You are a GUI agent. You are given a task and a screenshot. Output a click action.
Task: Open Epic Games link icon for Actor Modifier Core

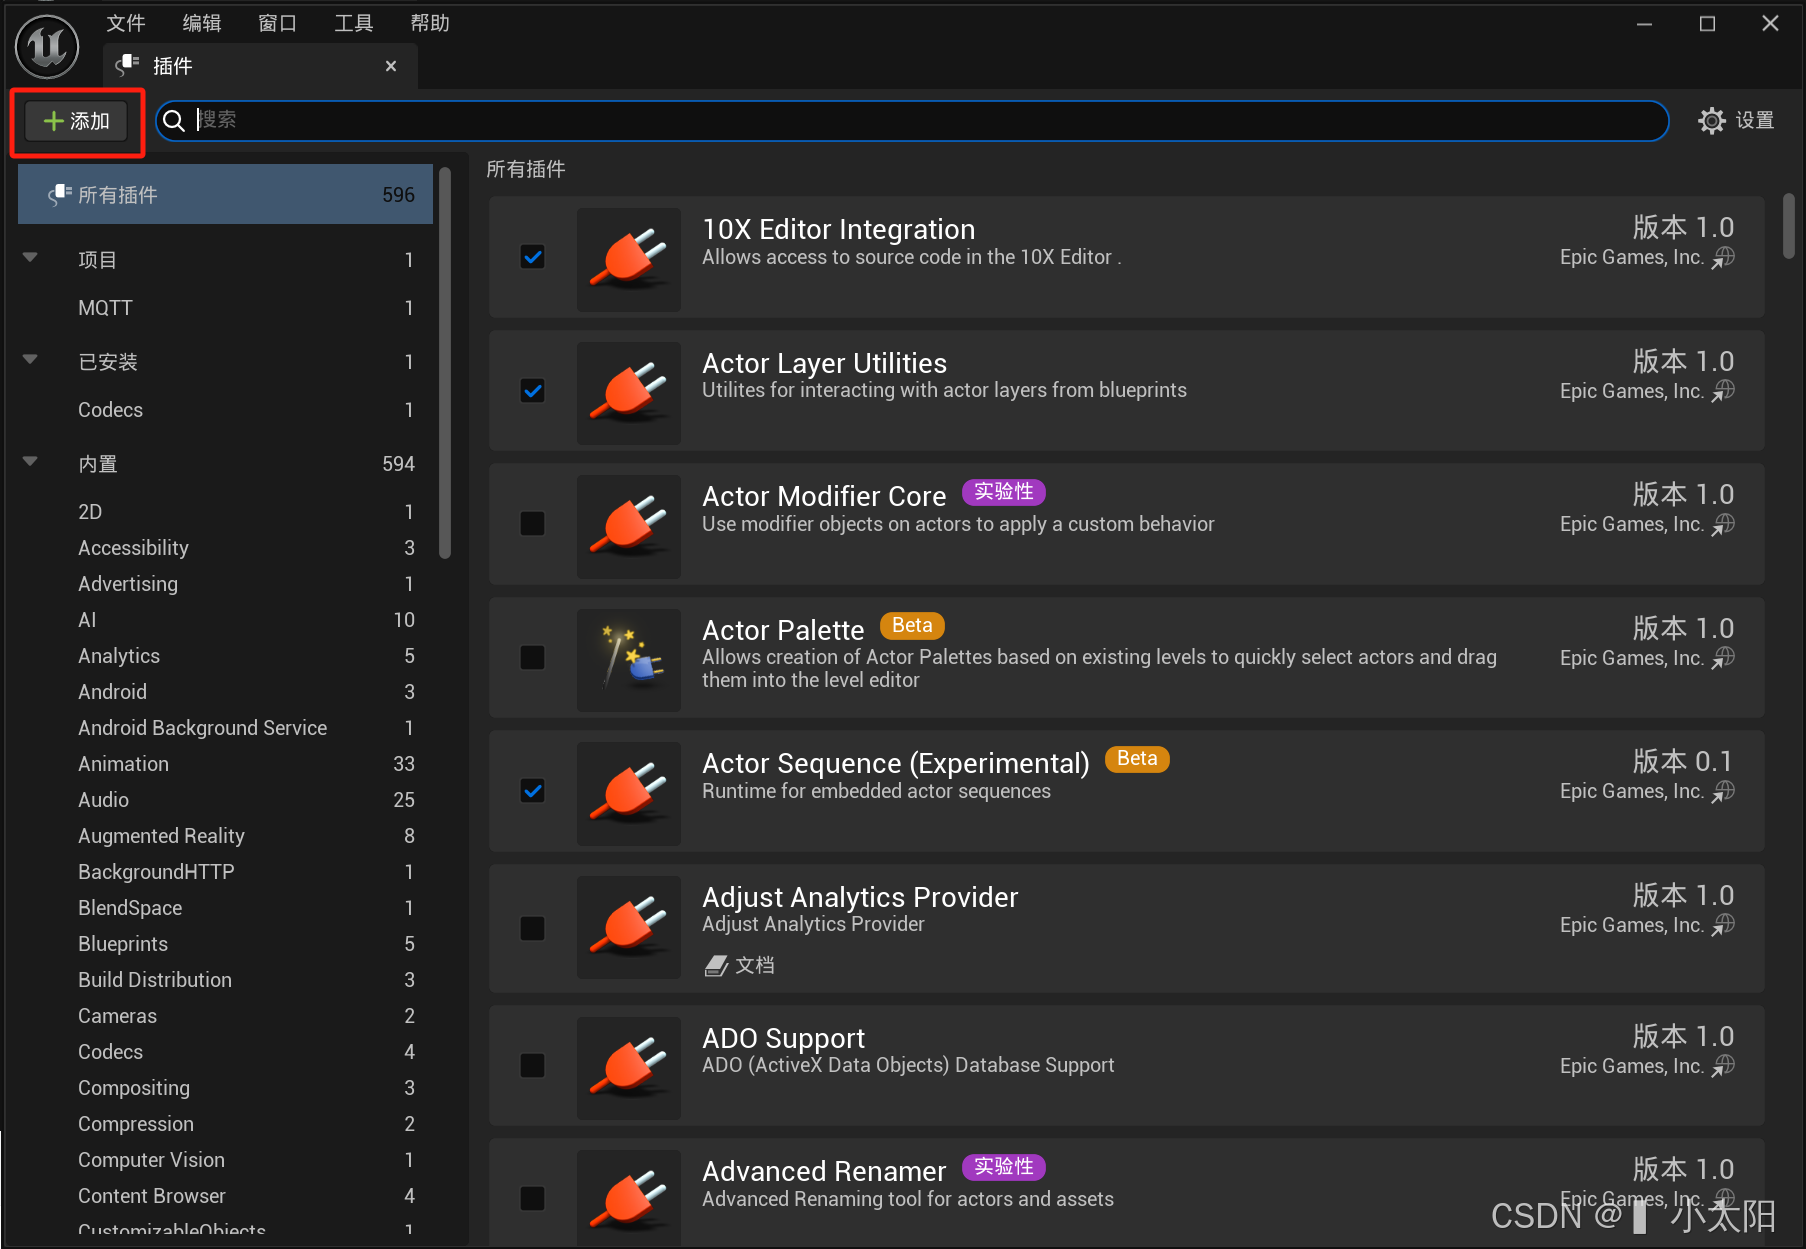(x=1724, y=524)
